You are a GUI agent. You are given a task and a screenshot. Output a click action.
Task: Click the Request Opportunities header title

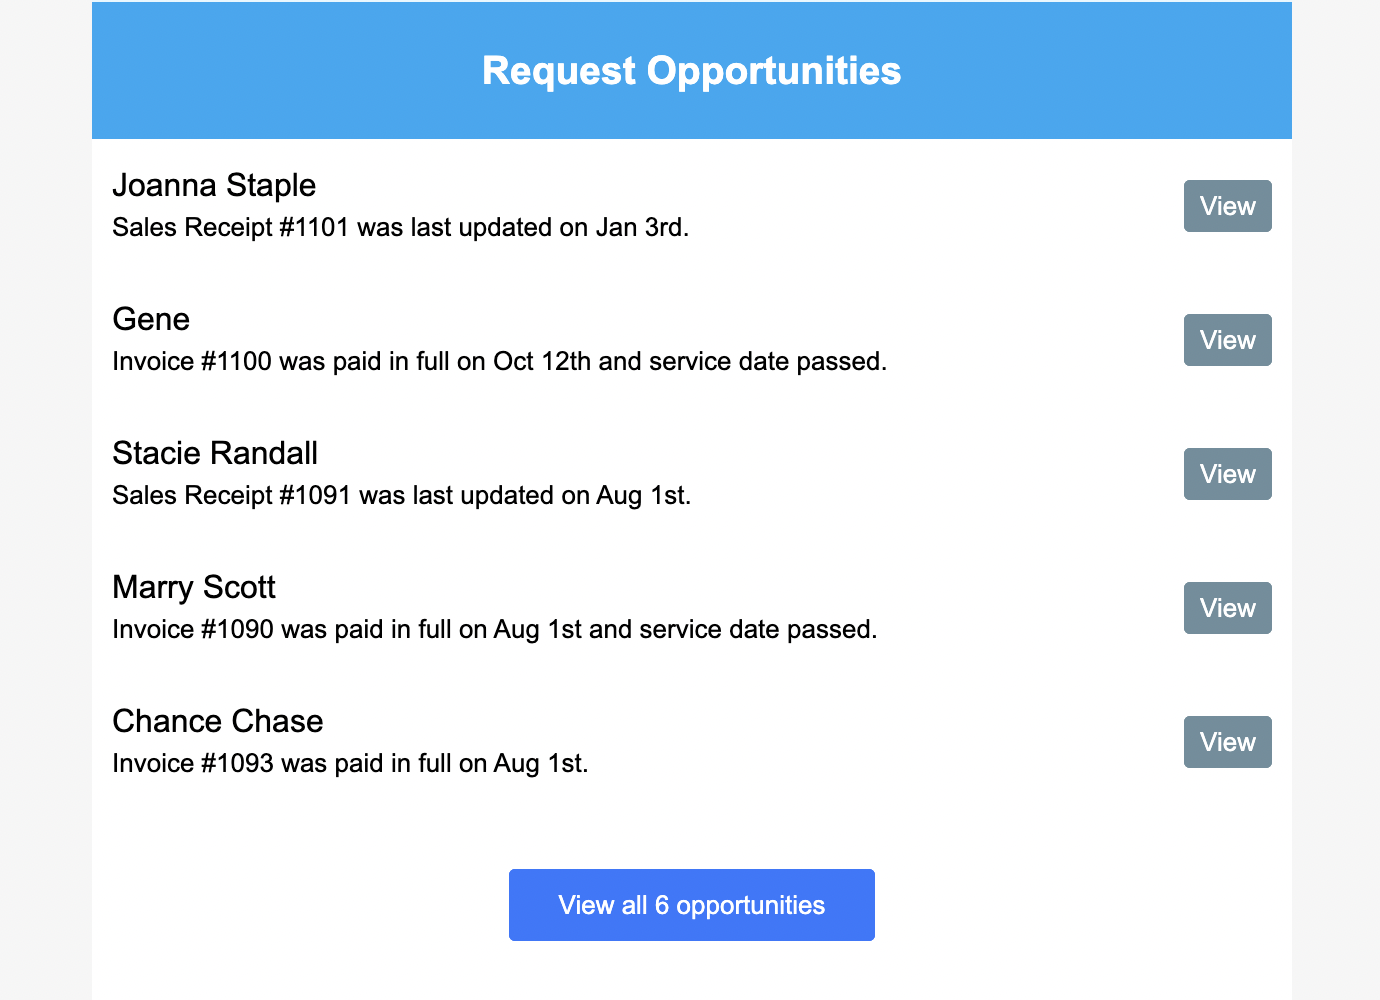pos(692,71)
